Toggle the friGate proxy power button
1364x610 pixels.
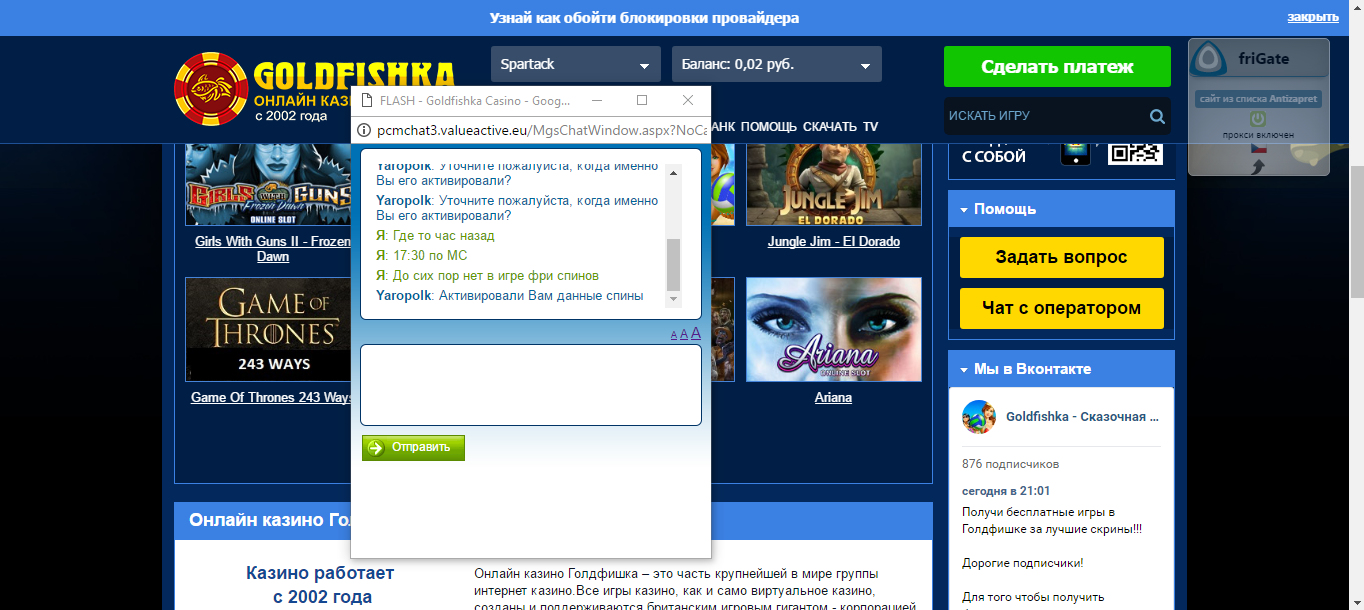click(1259, 118)
